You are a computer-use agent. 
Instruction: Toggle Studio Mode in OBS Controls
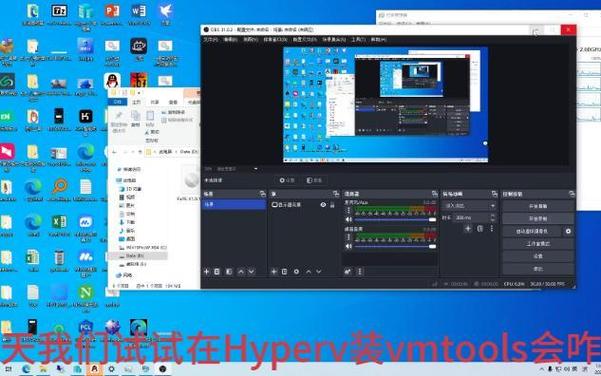click(x=538, y=244)
